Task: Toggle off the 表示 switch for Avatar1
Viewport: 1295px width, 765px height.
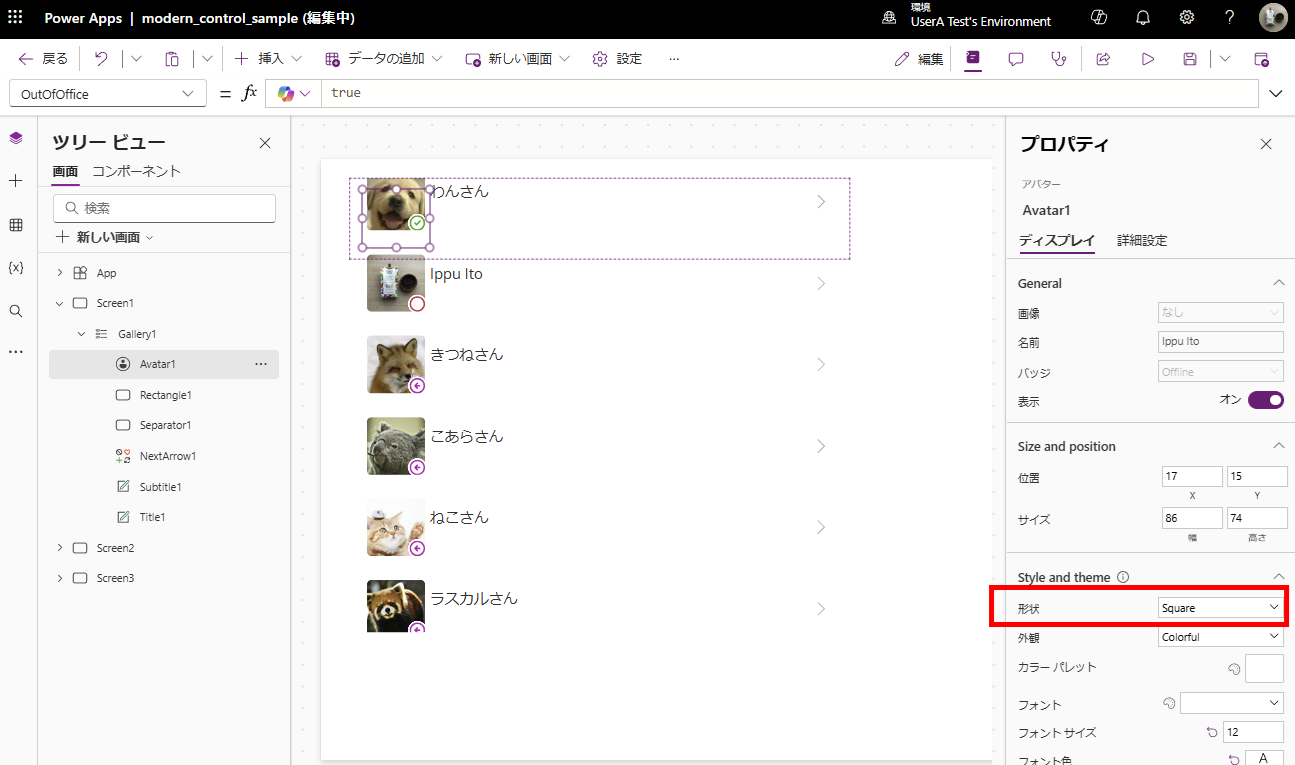Action: 1265,399
